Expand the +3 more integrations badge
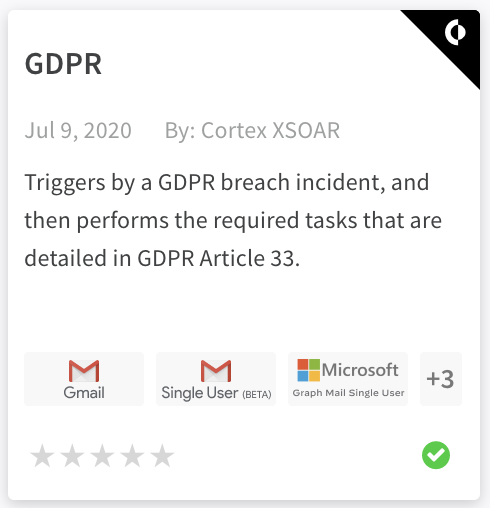 (441, 379)
